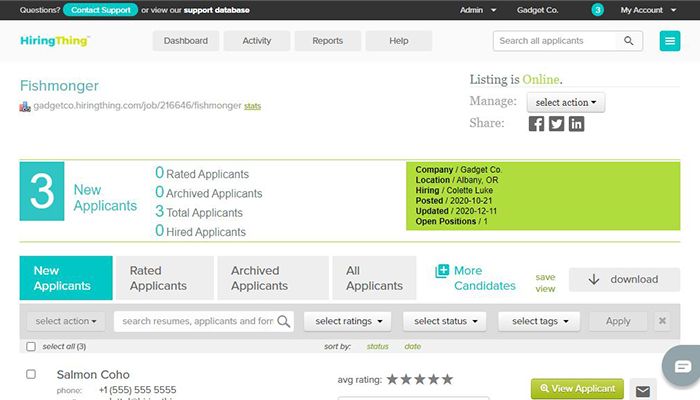Open the select tags dropdown
Screen dimensions: 700x400
[539, 321]
